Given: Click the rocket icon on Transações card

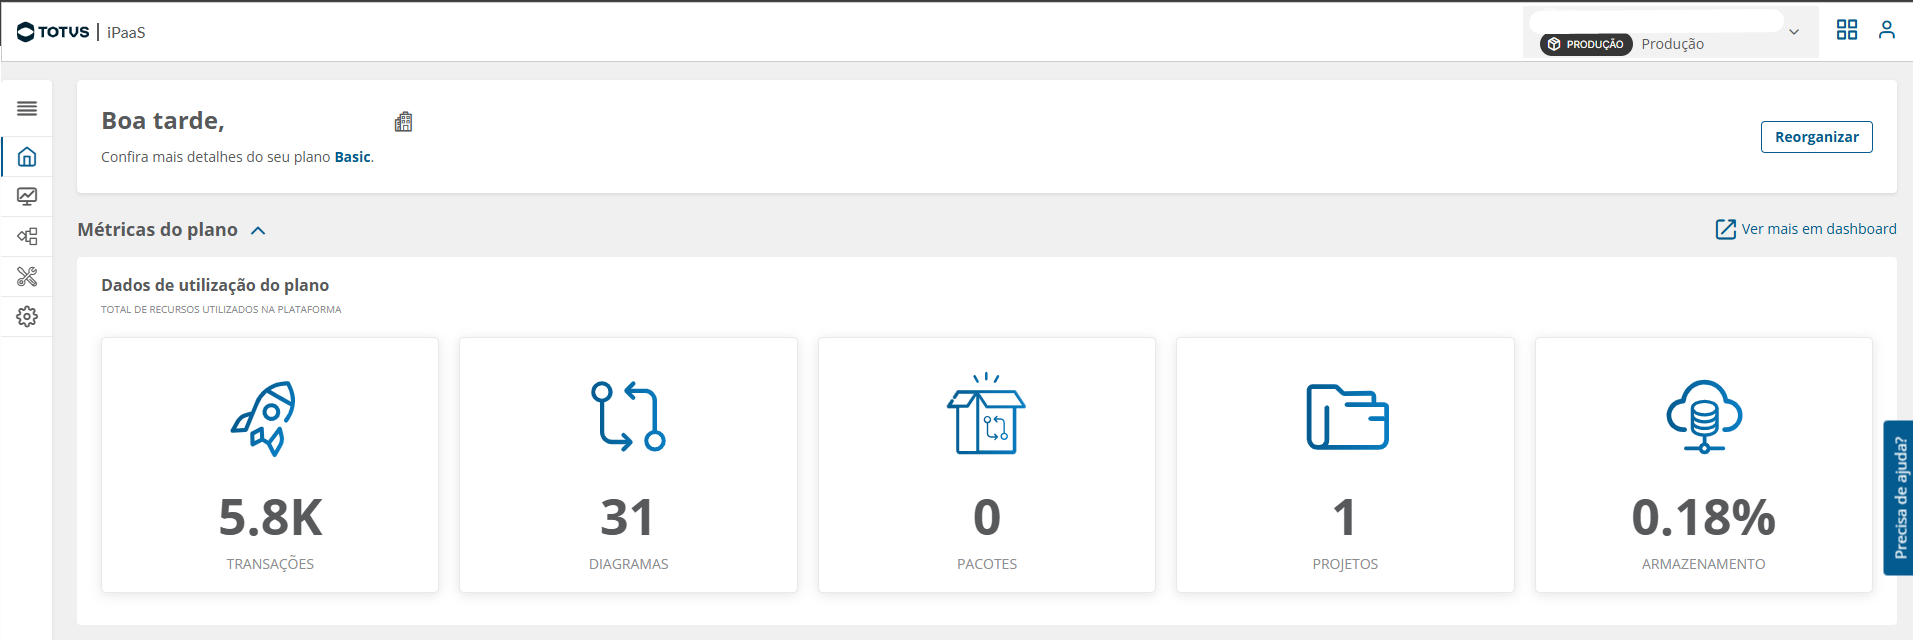Looking at the screenshot, I should coord(264,418).
